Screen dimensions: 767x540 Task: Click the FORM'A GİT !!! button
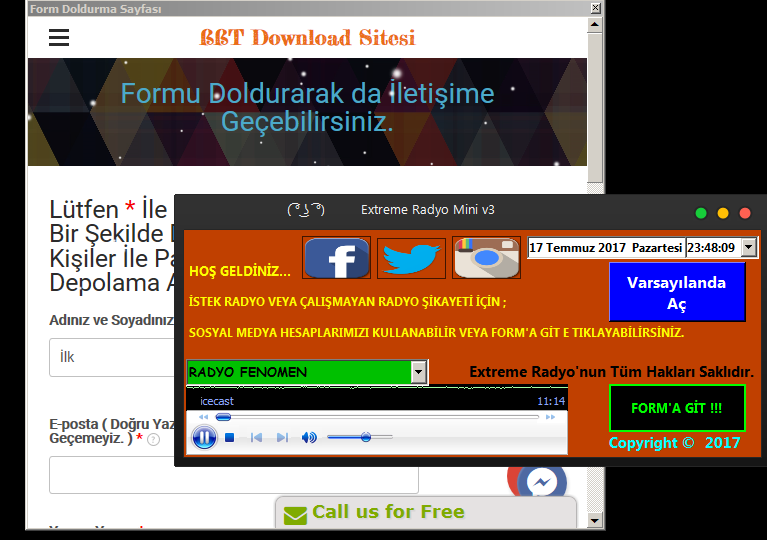(x=677, y=408)
